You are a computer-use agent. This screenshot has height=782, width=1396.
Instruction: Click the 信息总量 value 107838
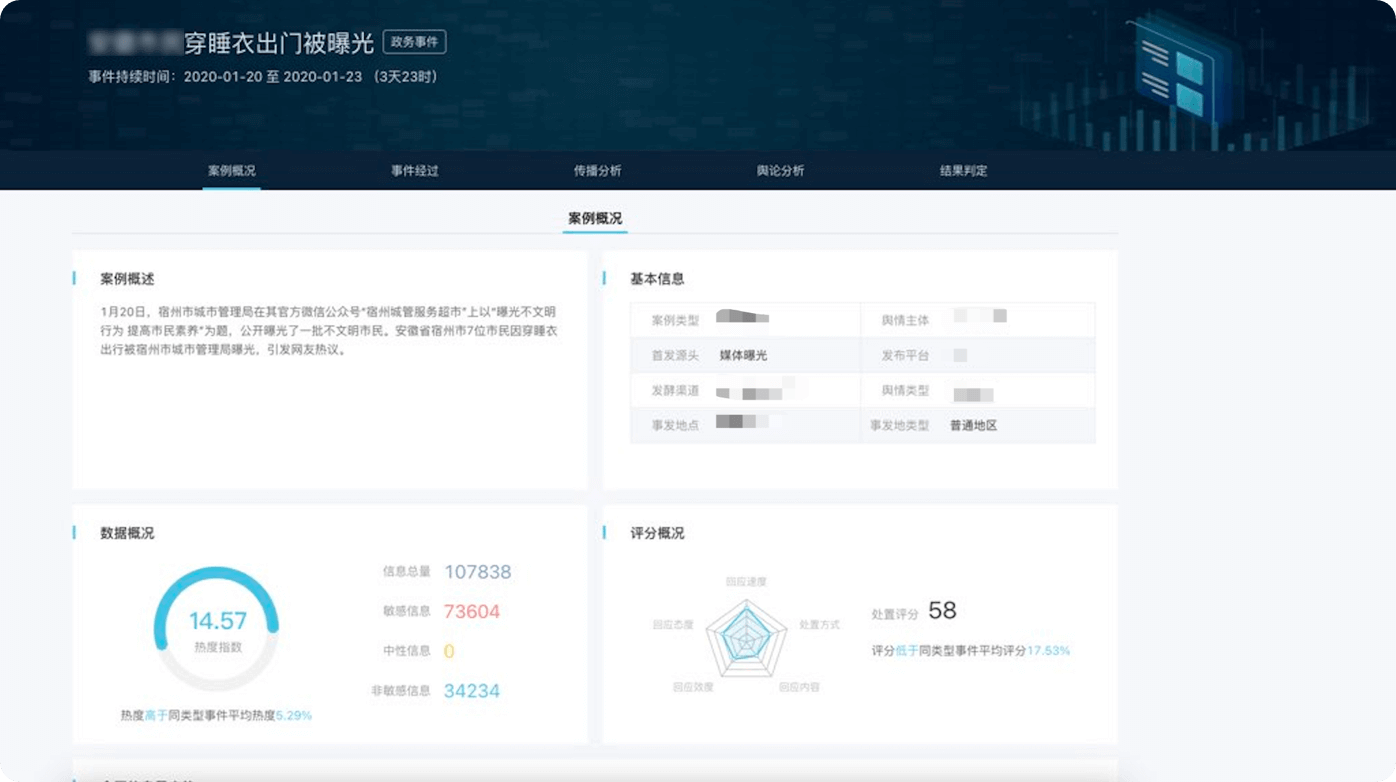coord(477,572)
